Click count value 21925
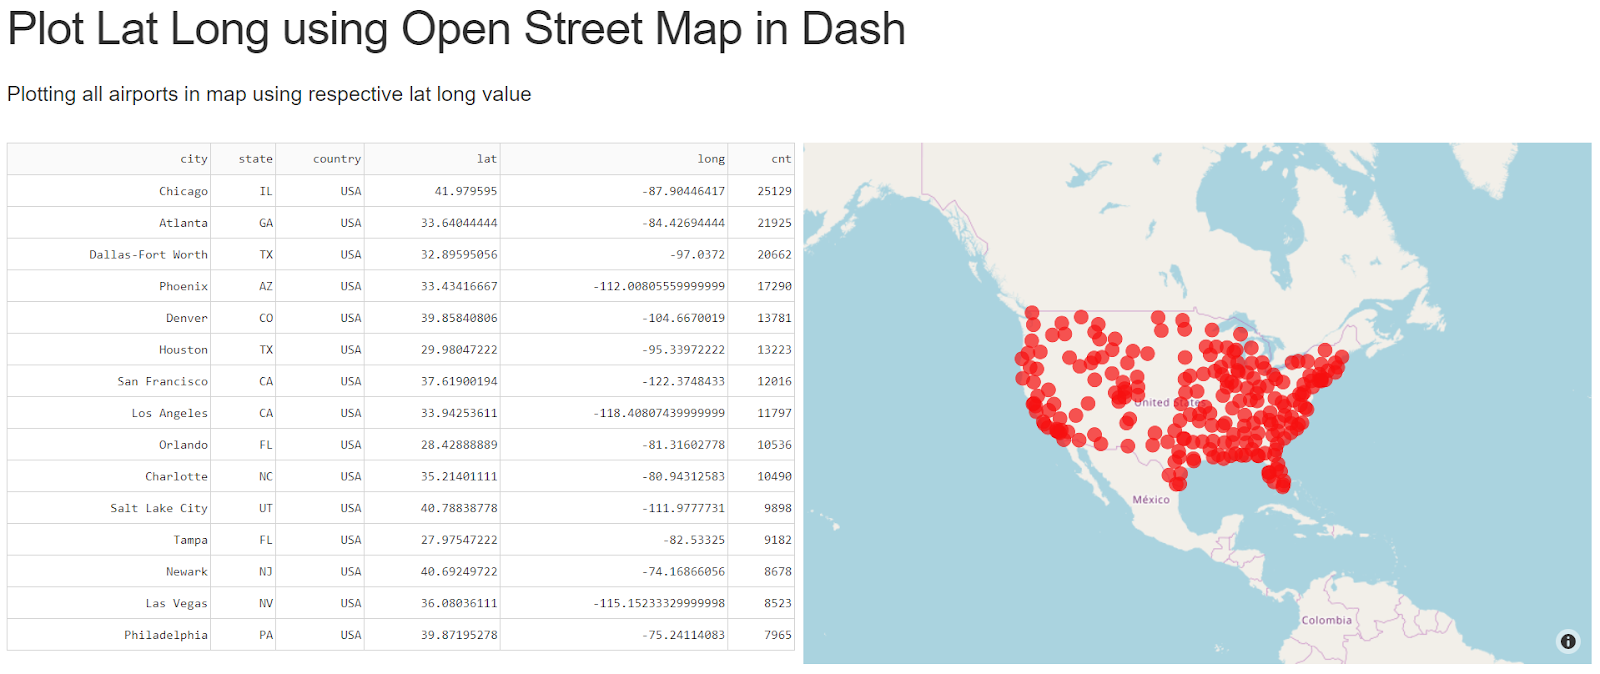This screenshot has height=674, width=1600. click(x=761, y=223)
